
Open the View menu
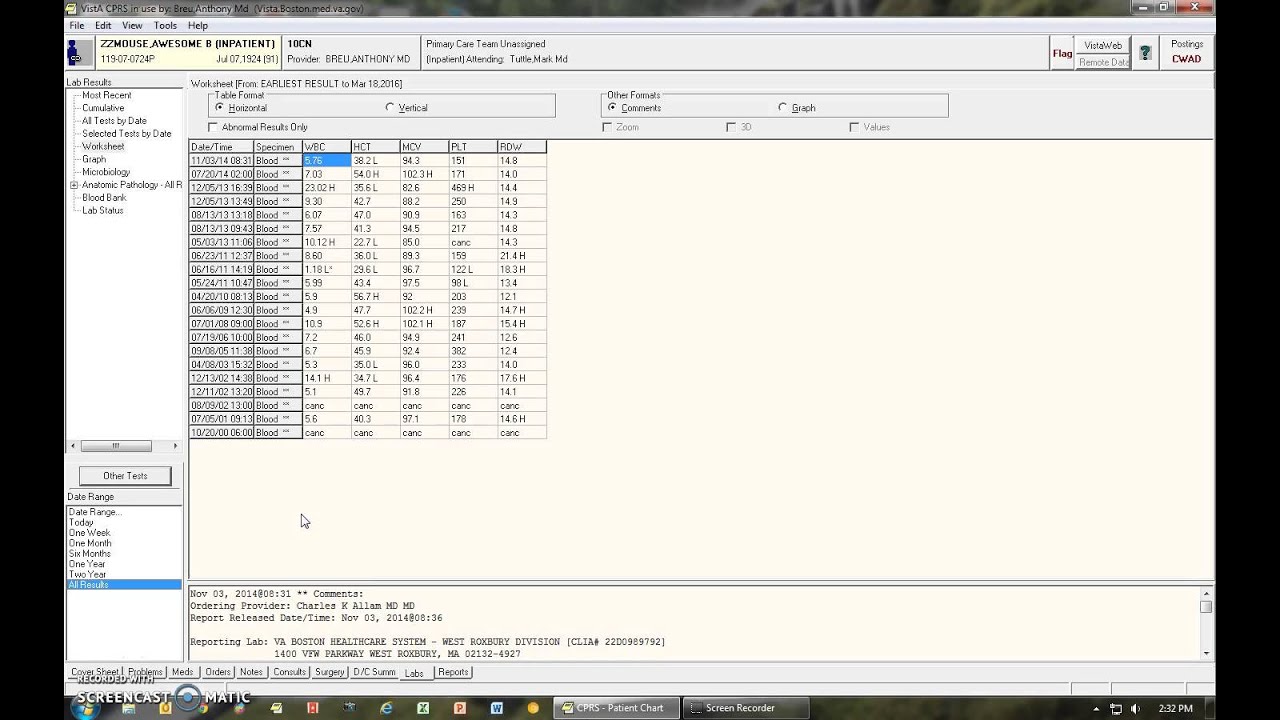tap(132, 25)
